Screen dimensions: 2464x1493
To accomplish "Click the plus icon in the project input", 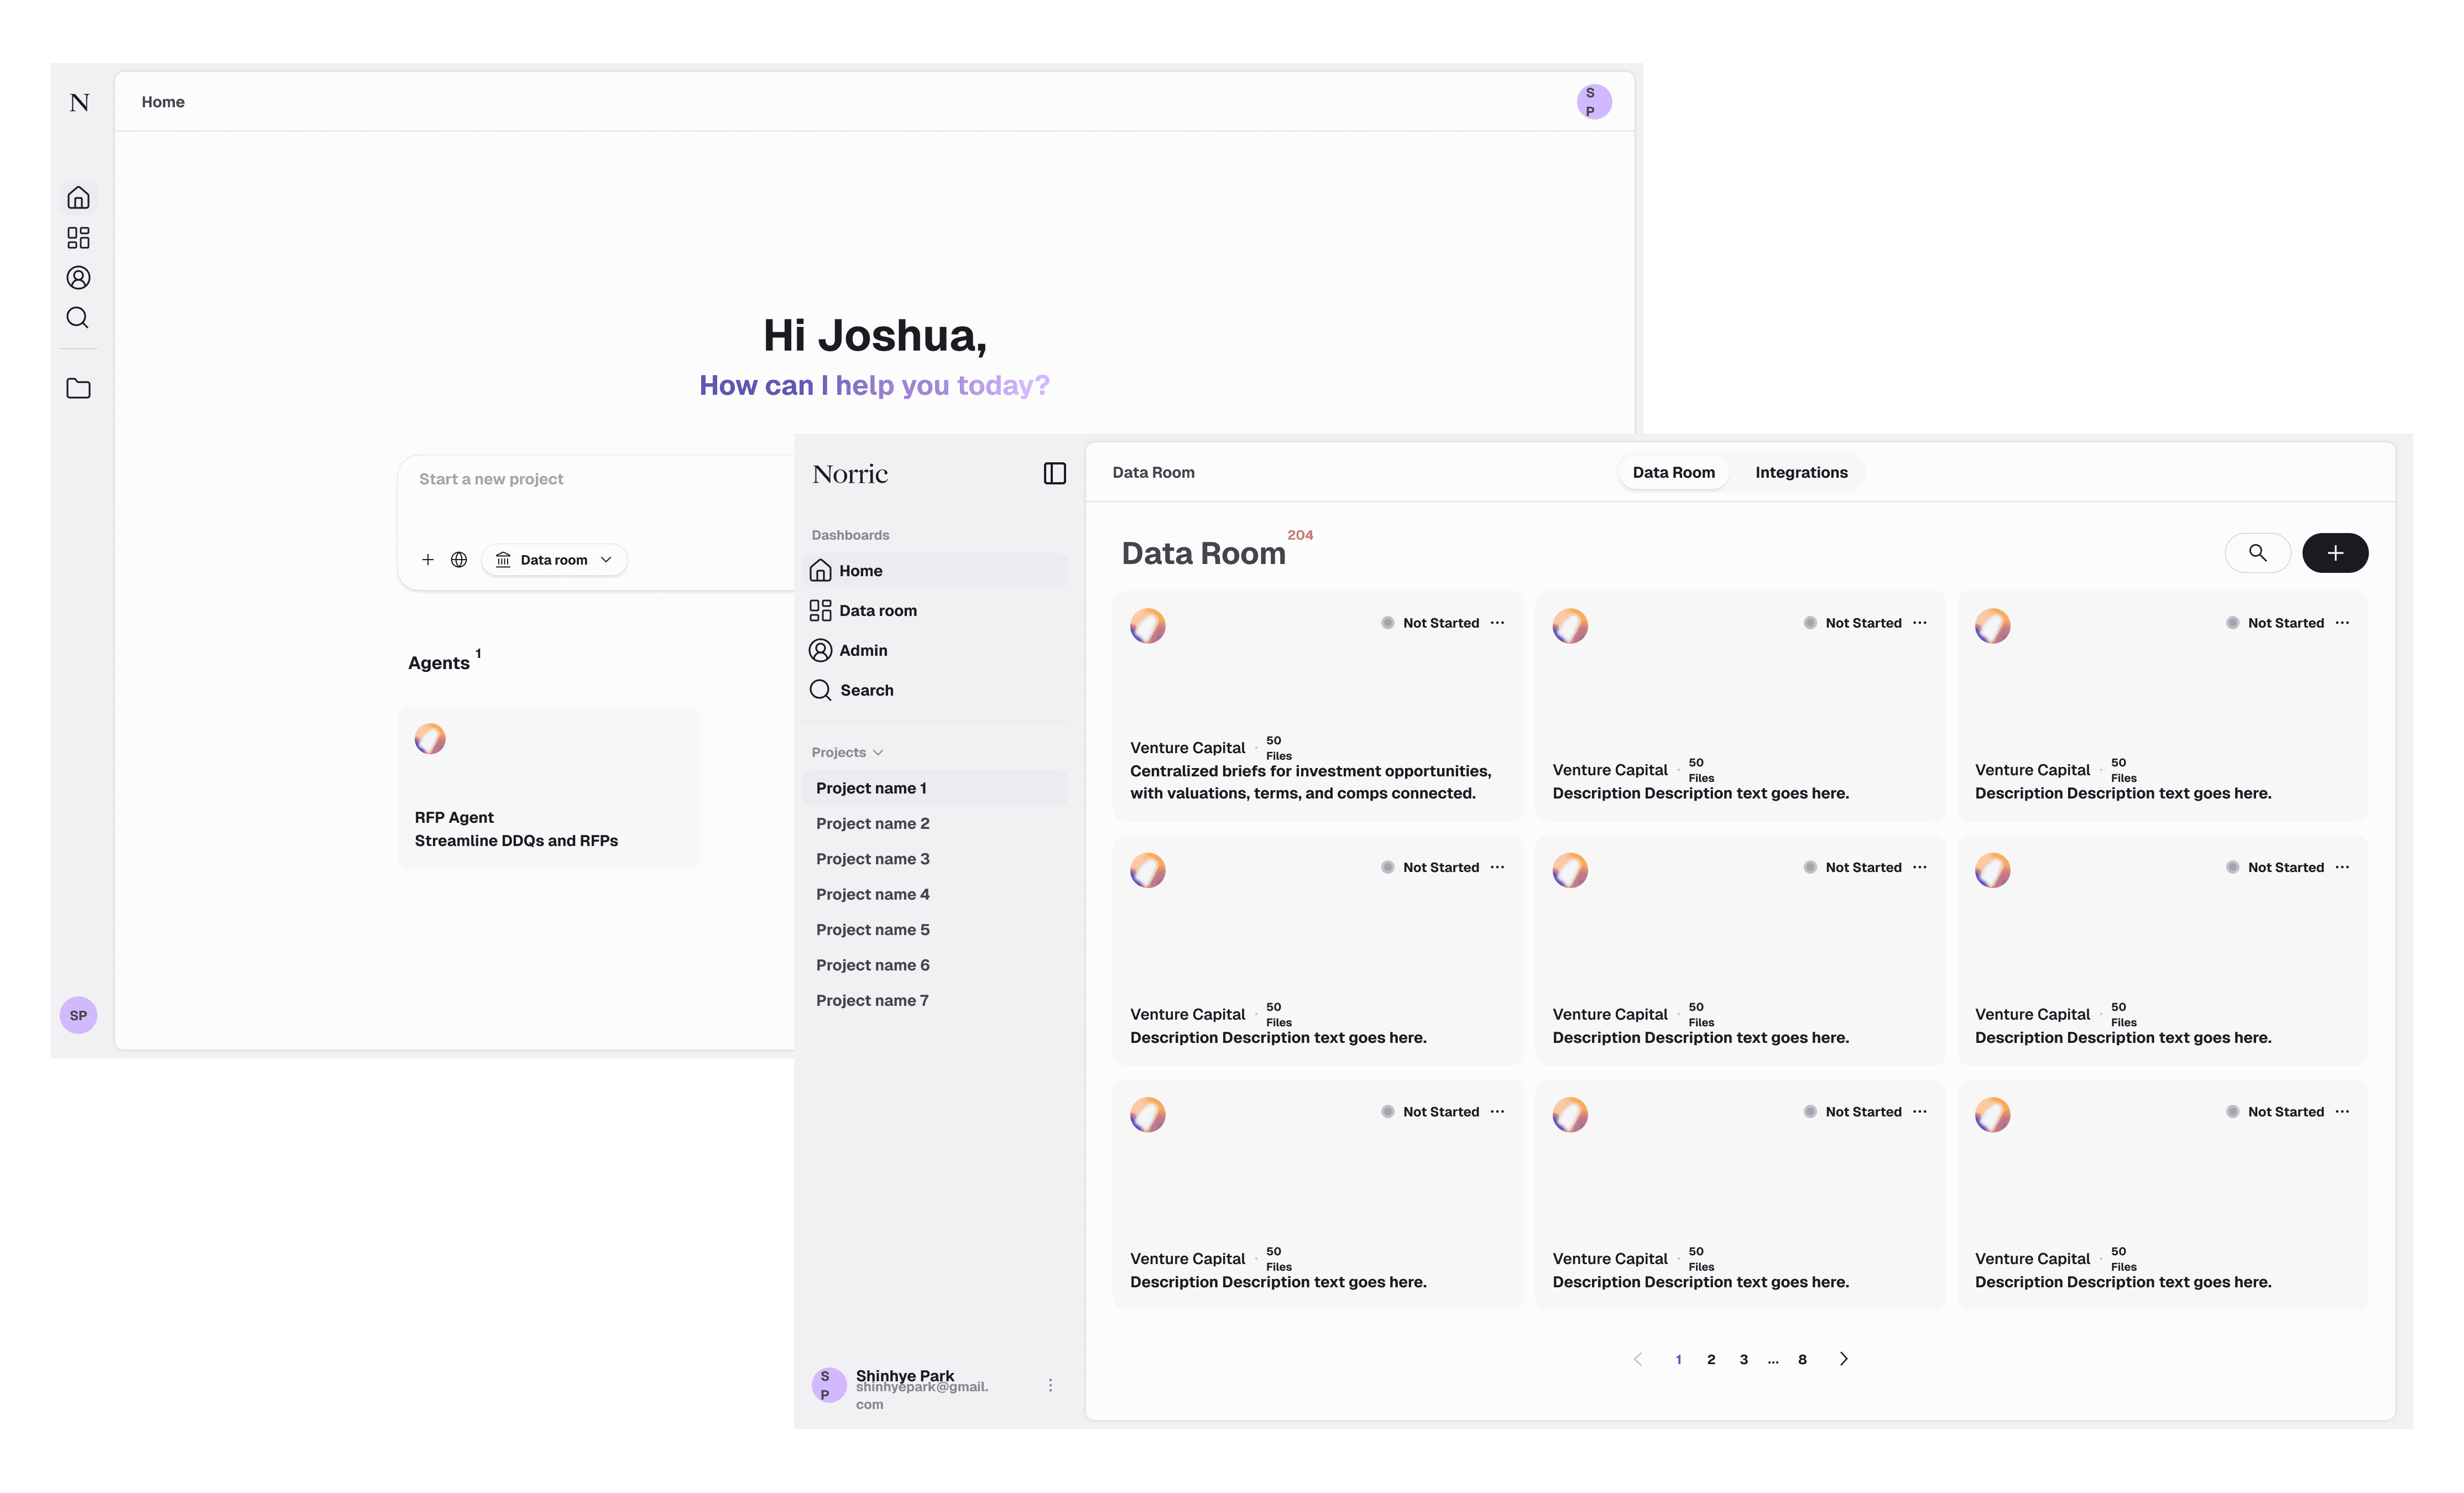I will pyautogui.click(x=428, y=560).
